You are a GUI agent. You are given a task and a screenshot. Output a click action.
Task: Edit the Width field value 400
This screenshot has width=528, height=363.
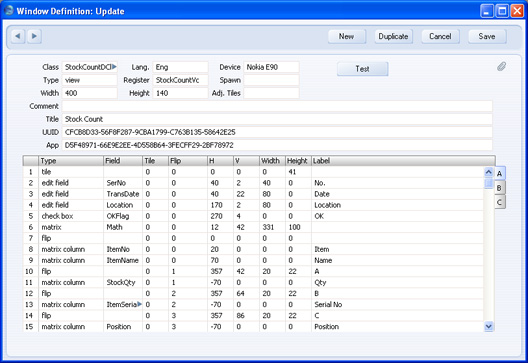(90, 93)
